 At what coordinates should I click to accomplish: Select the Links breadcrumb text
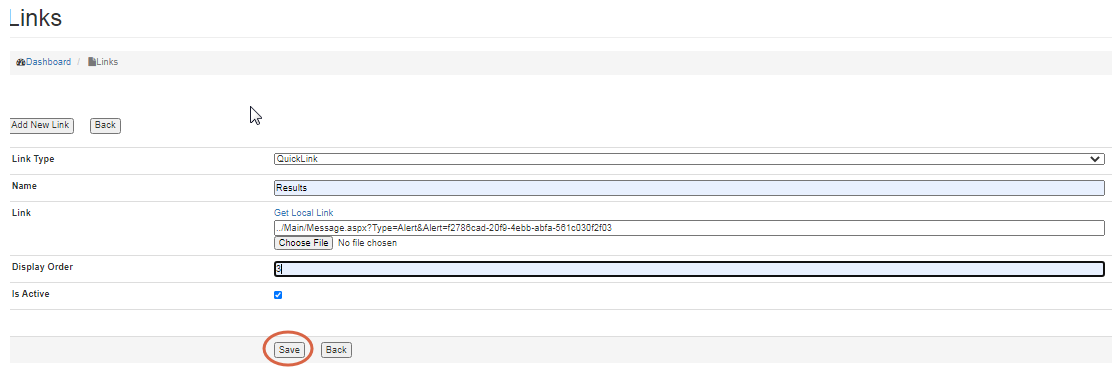pos(107,62)
